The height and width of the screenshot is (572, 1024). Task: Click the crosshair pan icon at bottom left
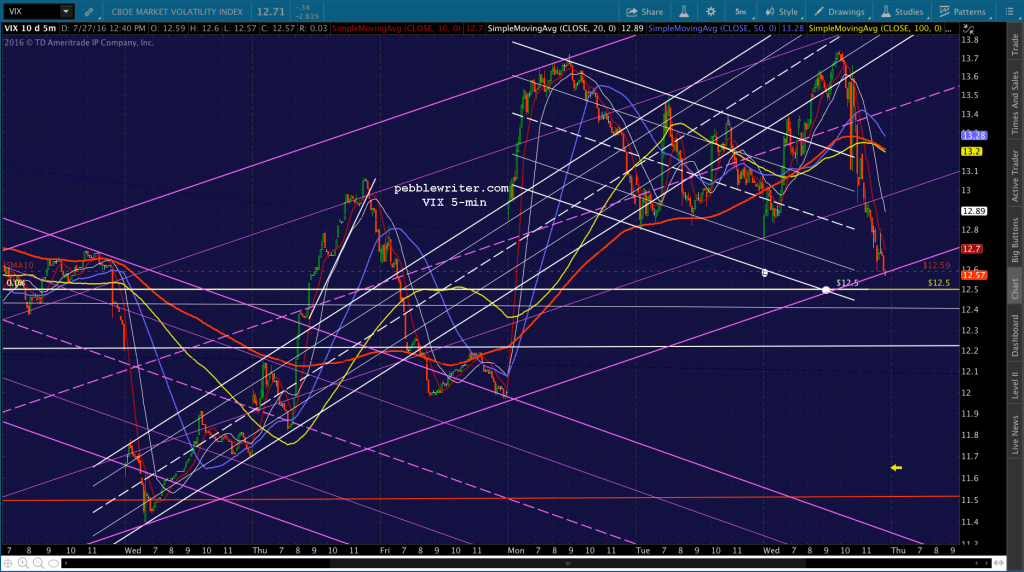8,563
